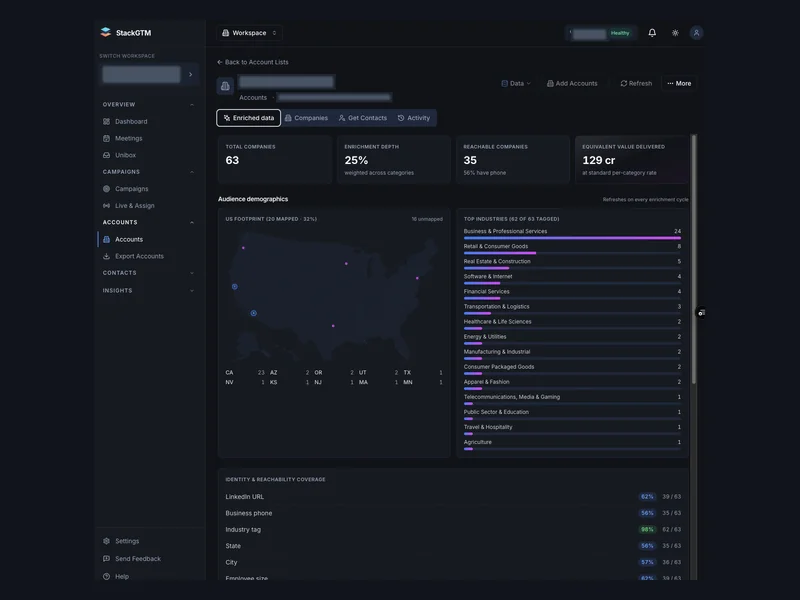
Task: Click the Business phone coverage row
Action: (453, 513)
